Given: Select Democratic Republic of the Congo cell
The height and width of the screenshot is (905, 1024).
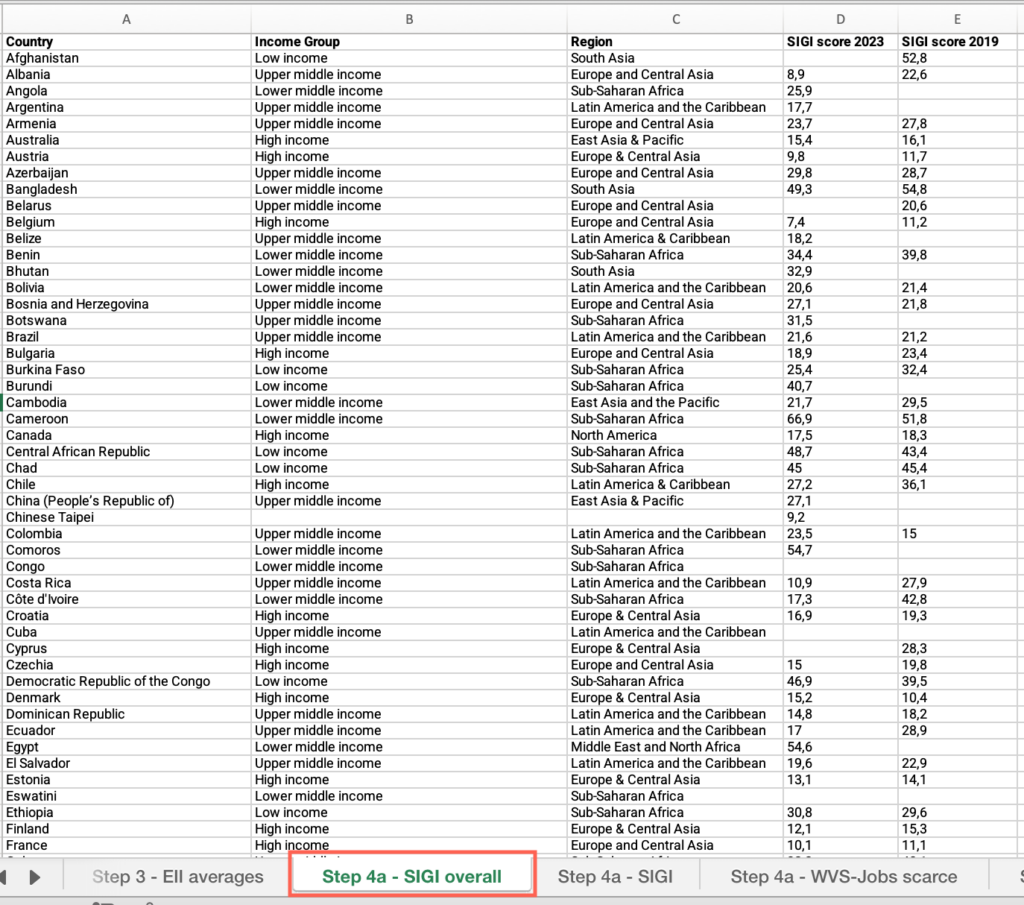Looking at the screenshot, I should pos(127,681).
